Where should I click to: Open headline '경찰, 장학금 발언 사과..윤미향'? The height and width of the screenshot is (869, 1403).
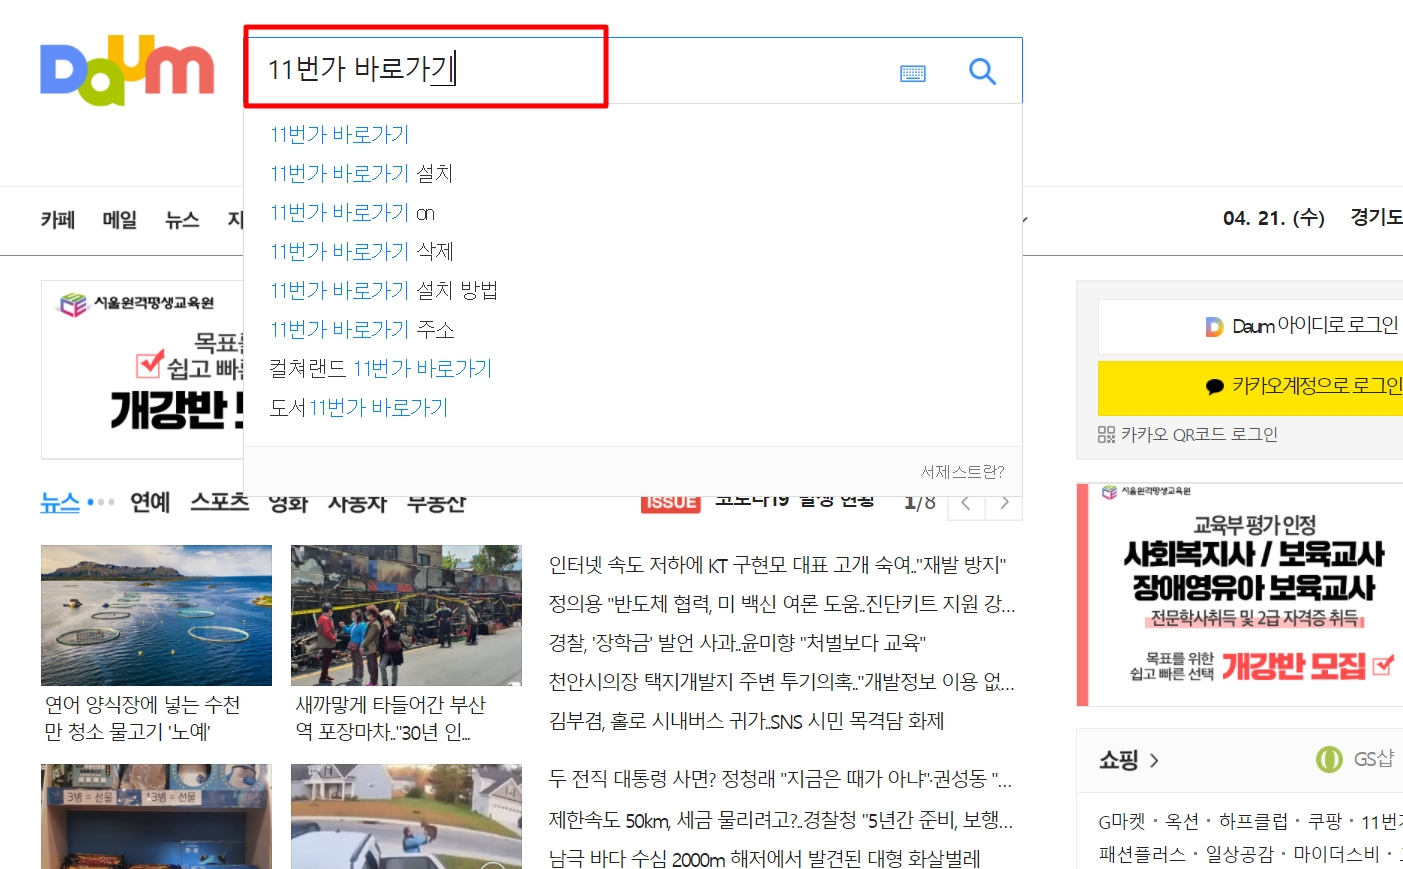click(x=737, y=643)
